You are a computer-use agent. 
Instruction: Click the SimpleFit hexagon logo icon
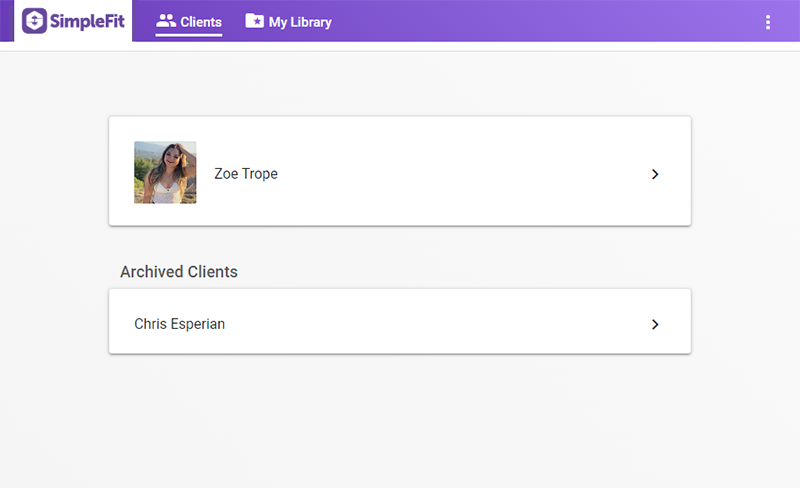click(35, 21)
